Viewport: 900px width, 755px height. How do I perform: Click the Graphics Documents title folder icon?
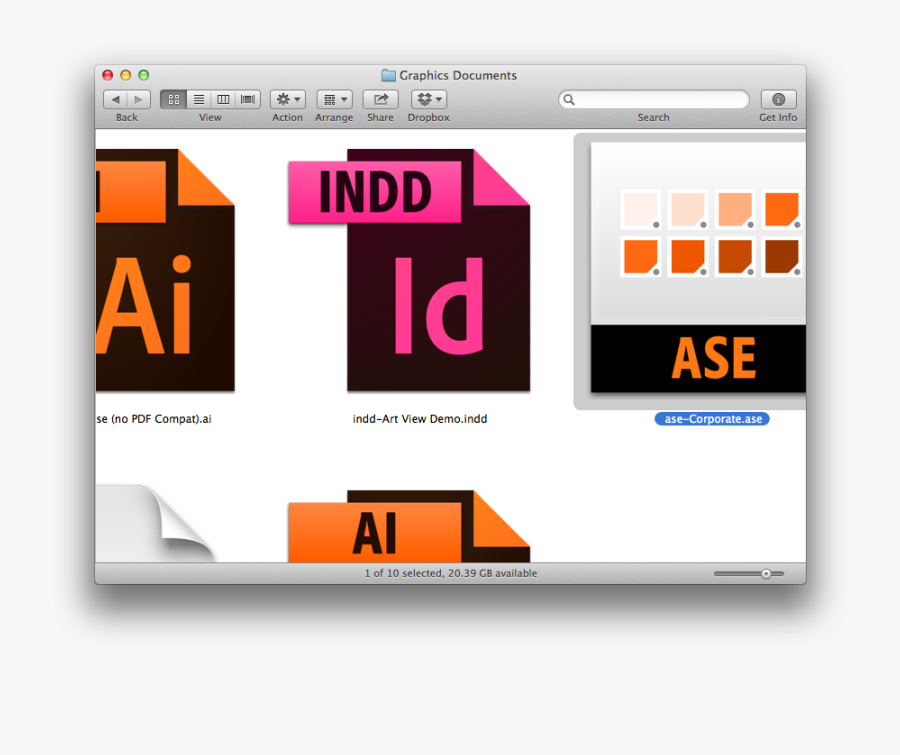pos(386,75)
